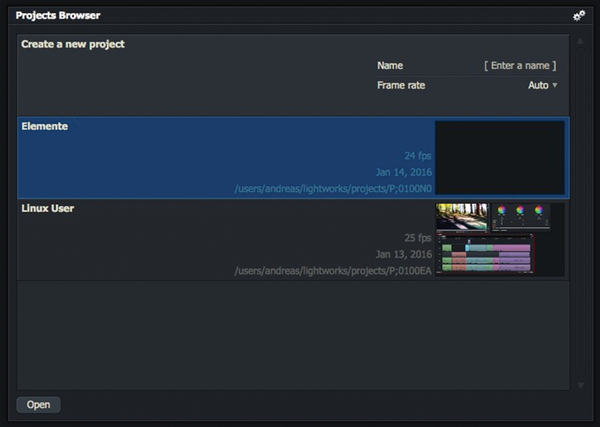Click the project path ending in P;0100EA
This screenshot has height=427, width=600.
click(333, 271)
